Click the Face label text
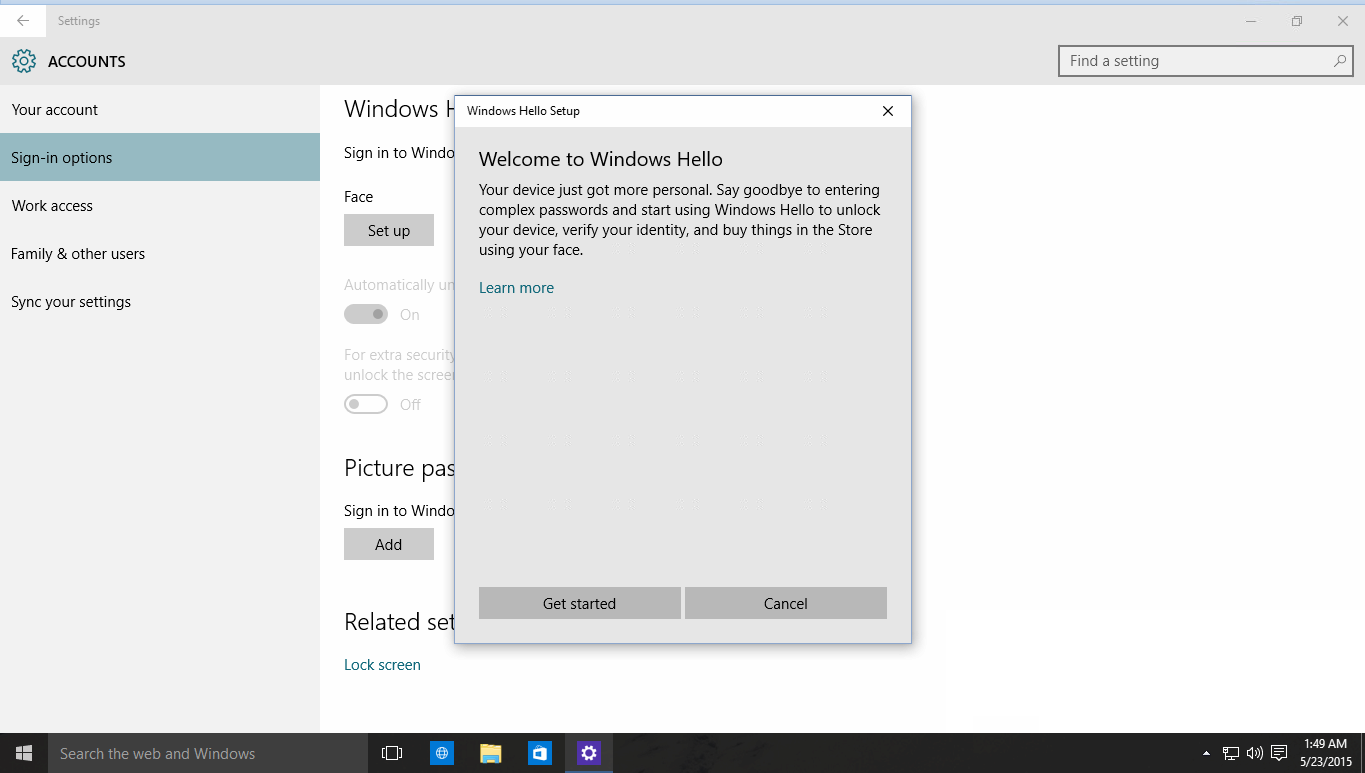The width and height of the screenshot is (1365, 773). (x=358, y=197)
